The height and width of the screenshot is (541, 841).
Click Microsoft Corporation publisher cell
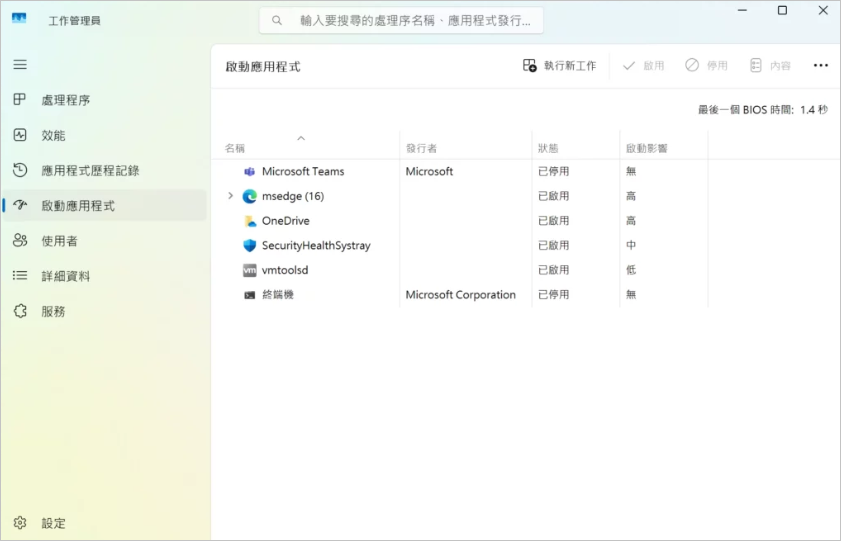tap(460, 295)
